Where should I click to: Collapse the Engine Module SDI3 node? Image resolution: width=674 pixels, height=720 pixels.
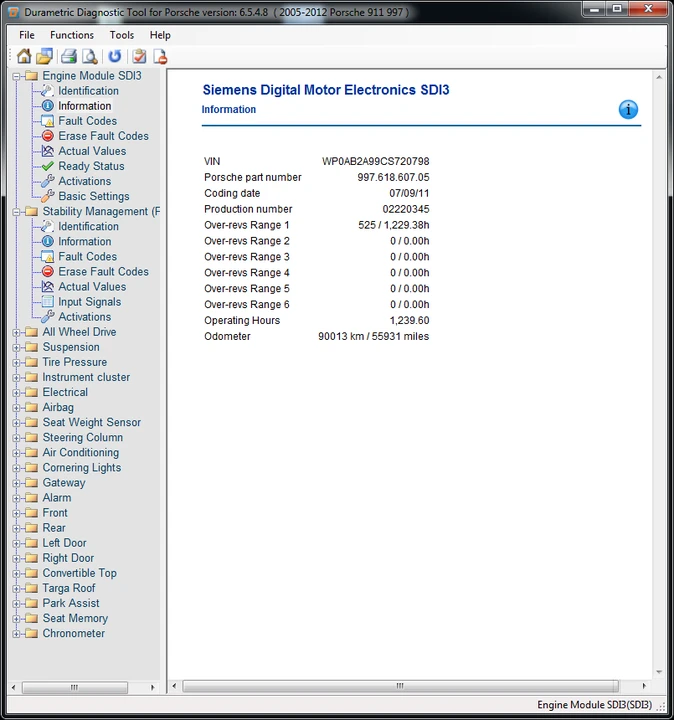pyautogui.click(x=17, y=76)
